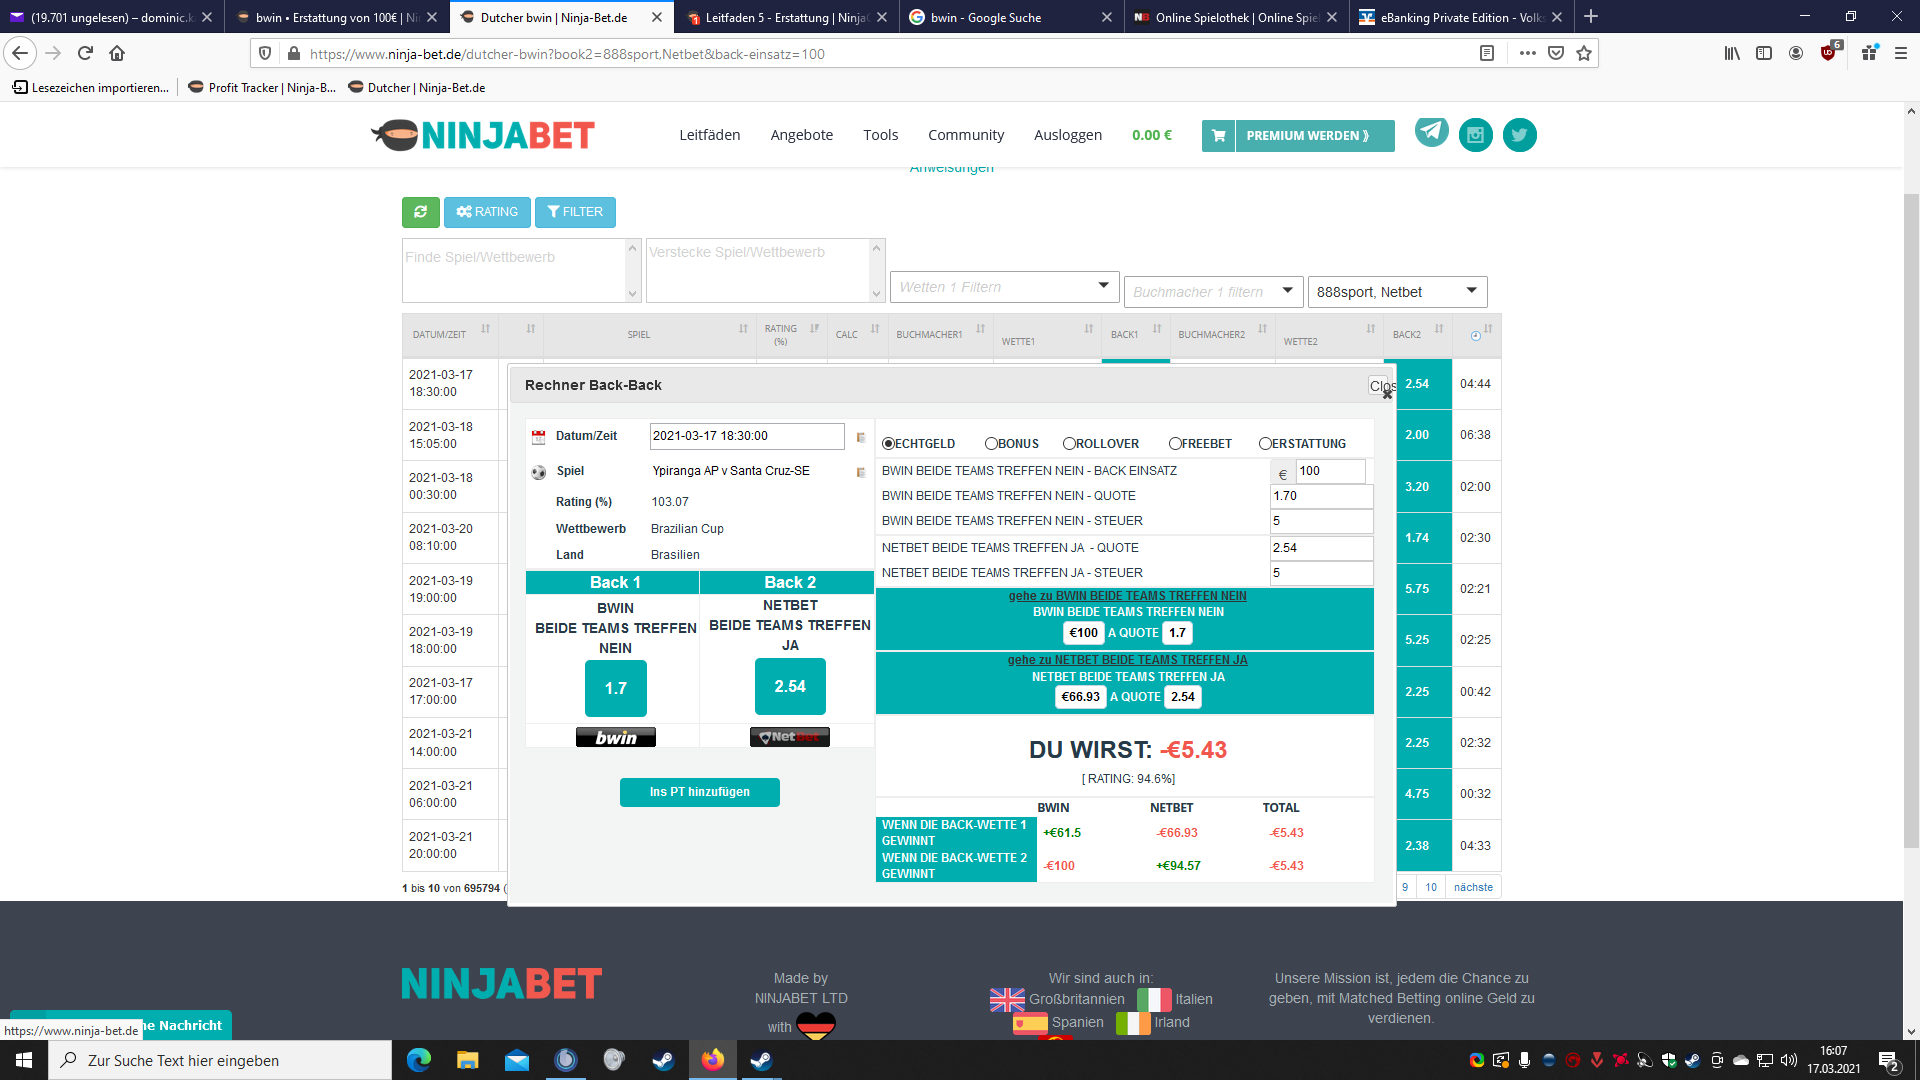Open the 888sport, Netbet bookmaker dropdown
The width and height of the screenshot is (1920, 1080).
[1397, 292]
